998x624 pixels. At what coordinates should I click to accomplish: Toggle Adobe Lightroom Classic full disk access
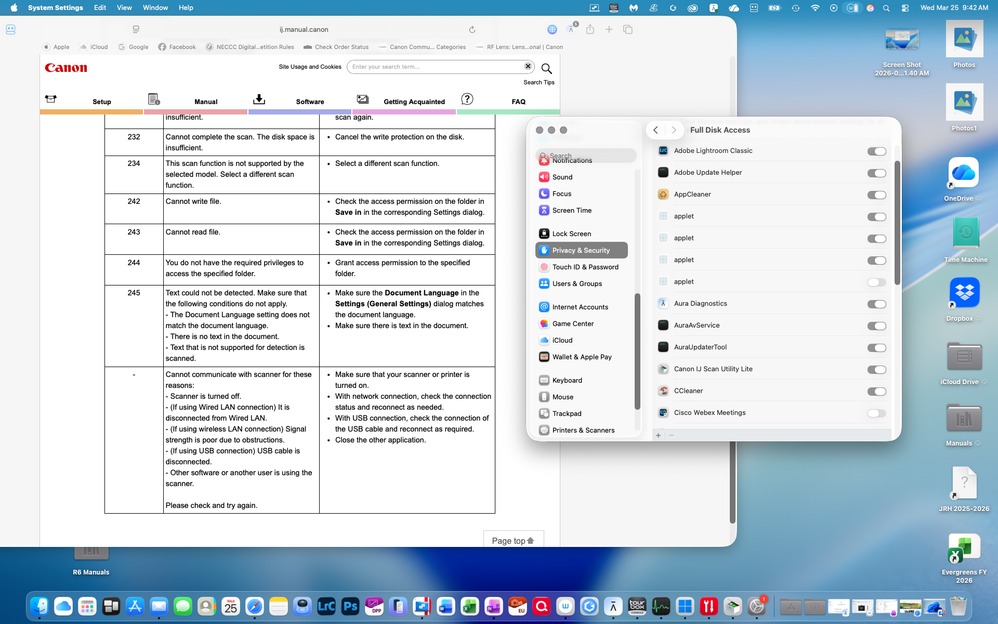point(876,152)
